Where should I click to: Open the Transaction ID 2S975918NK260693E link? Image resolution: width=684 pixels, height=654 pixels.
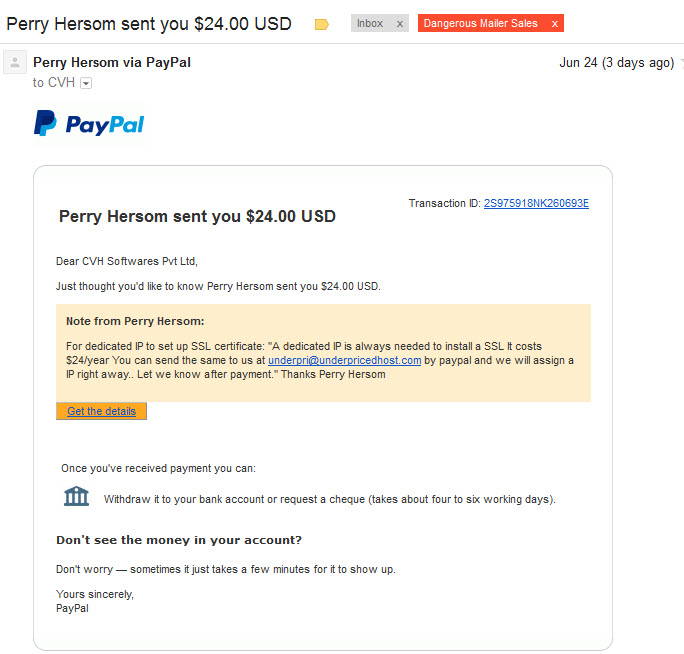pyautogui.click(x=536, y=203)
